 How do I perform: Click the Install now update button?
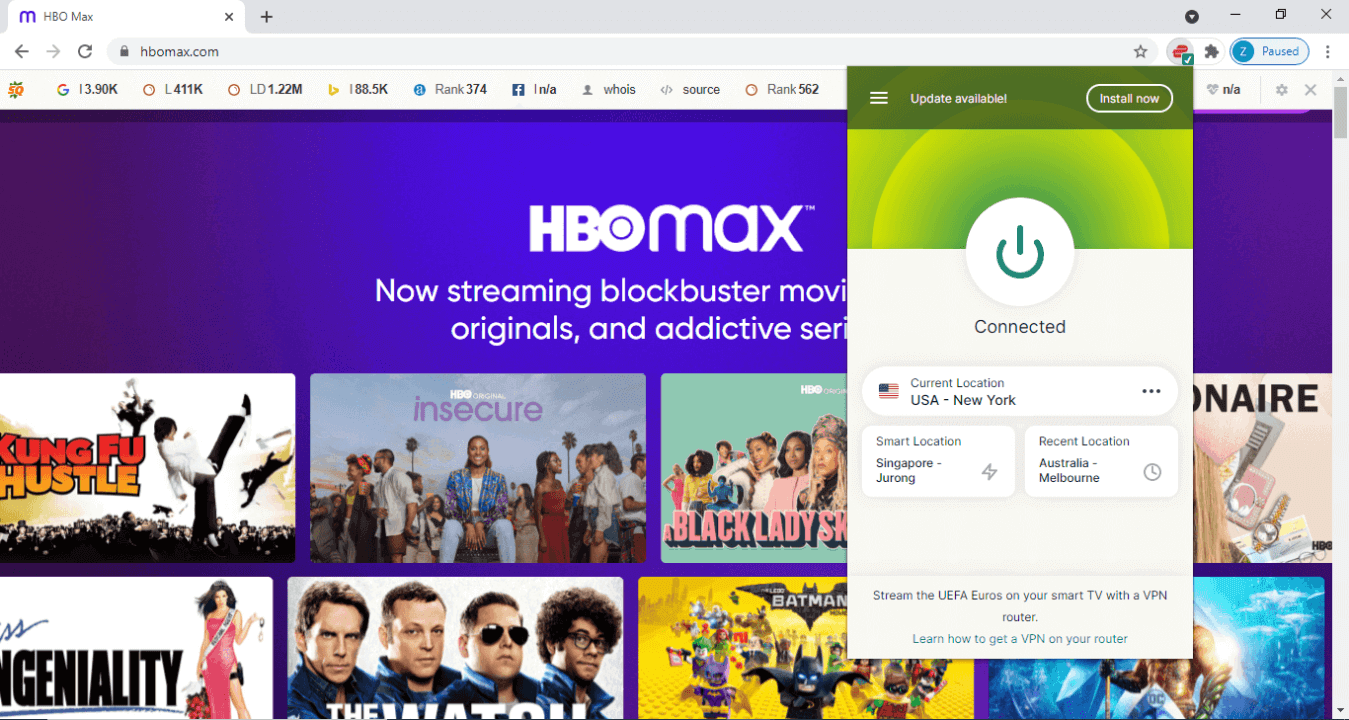coord(1129,98)
